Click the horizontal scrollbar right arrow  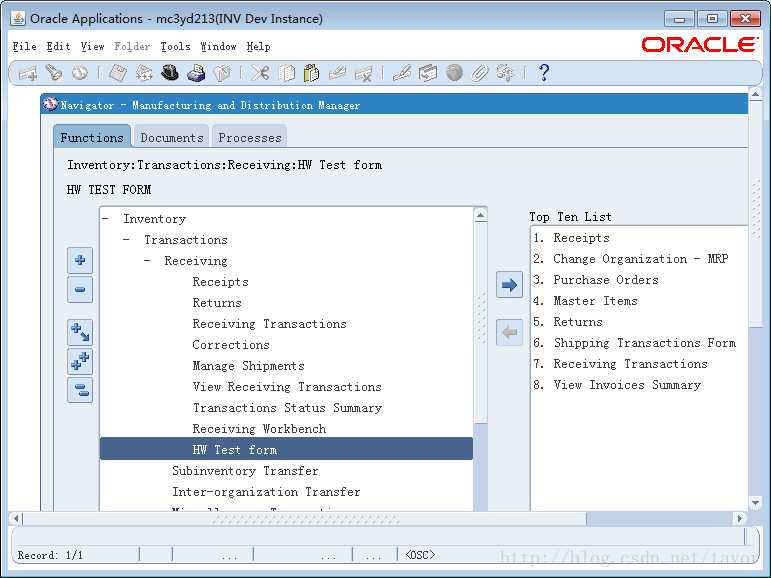tap(739, 518)
